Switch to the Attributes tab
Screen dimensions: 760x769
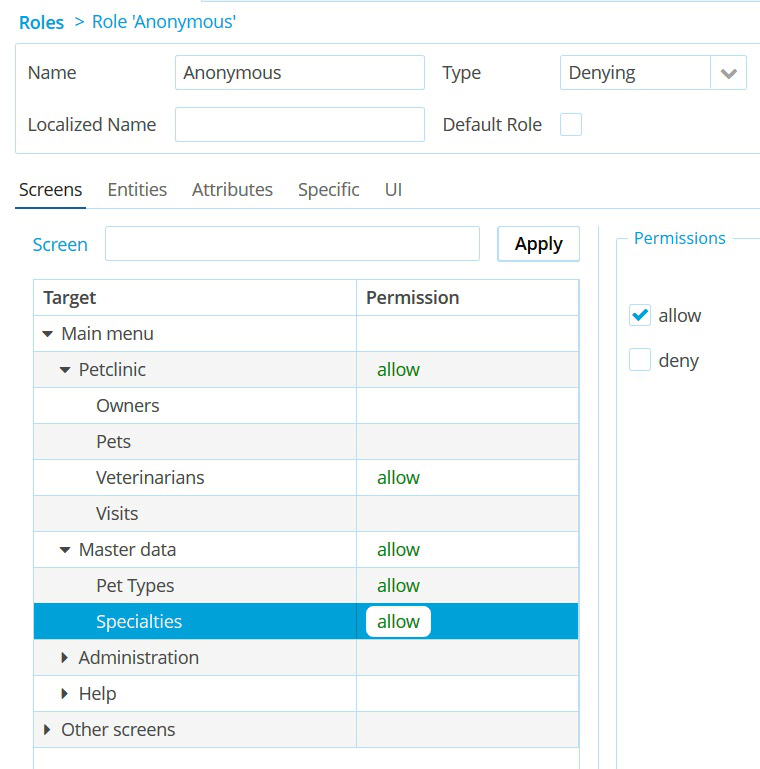tap(232, 189)
